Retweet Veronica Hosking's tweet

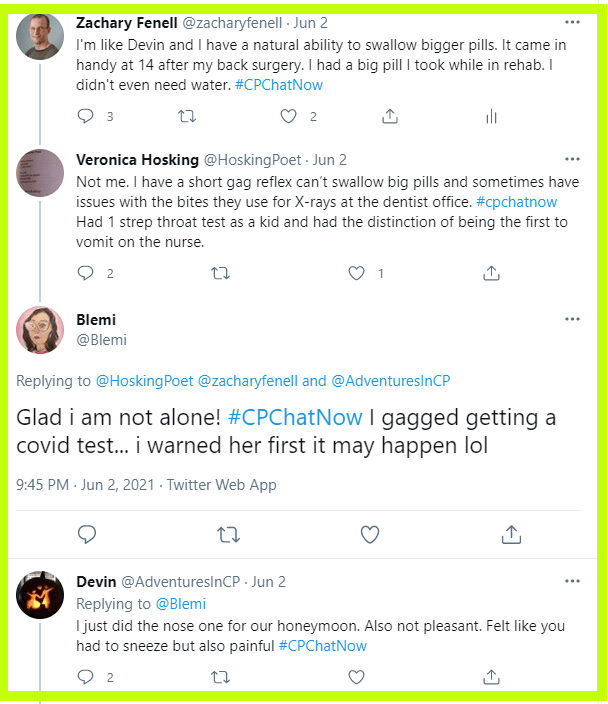point(221,272)
